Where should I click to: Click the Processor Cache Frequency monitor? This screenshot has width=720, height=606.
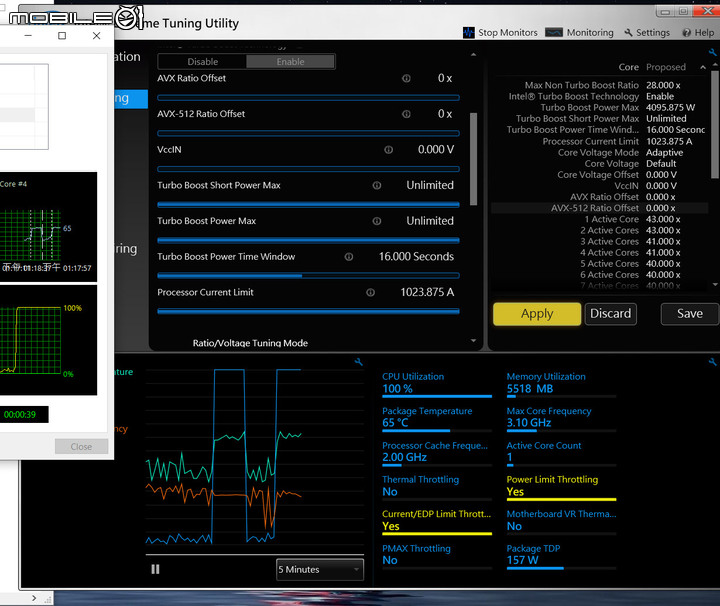coord(437,452)
